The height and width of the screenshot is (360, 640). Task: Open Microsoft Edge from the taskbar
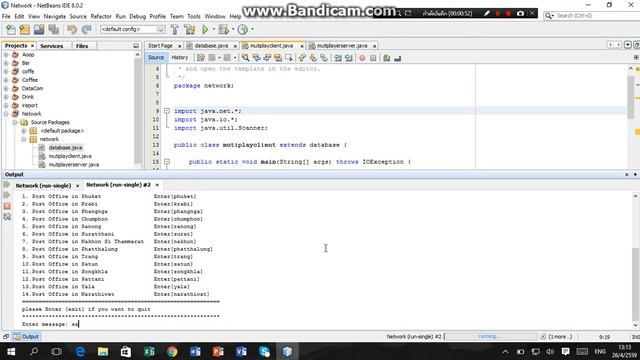pos(80,351)
